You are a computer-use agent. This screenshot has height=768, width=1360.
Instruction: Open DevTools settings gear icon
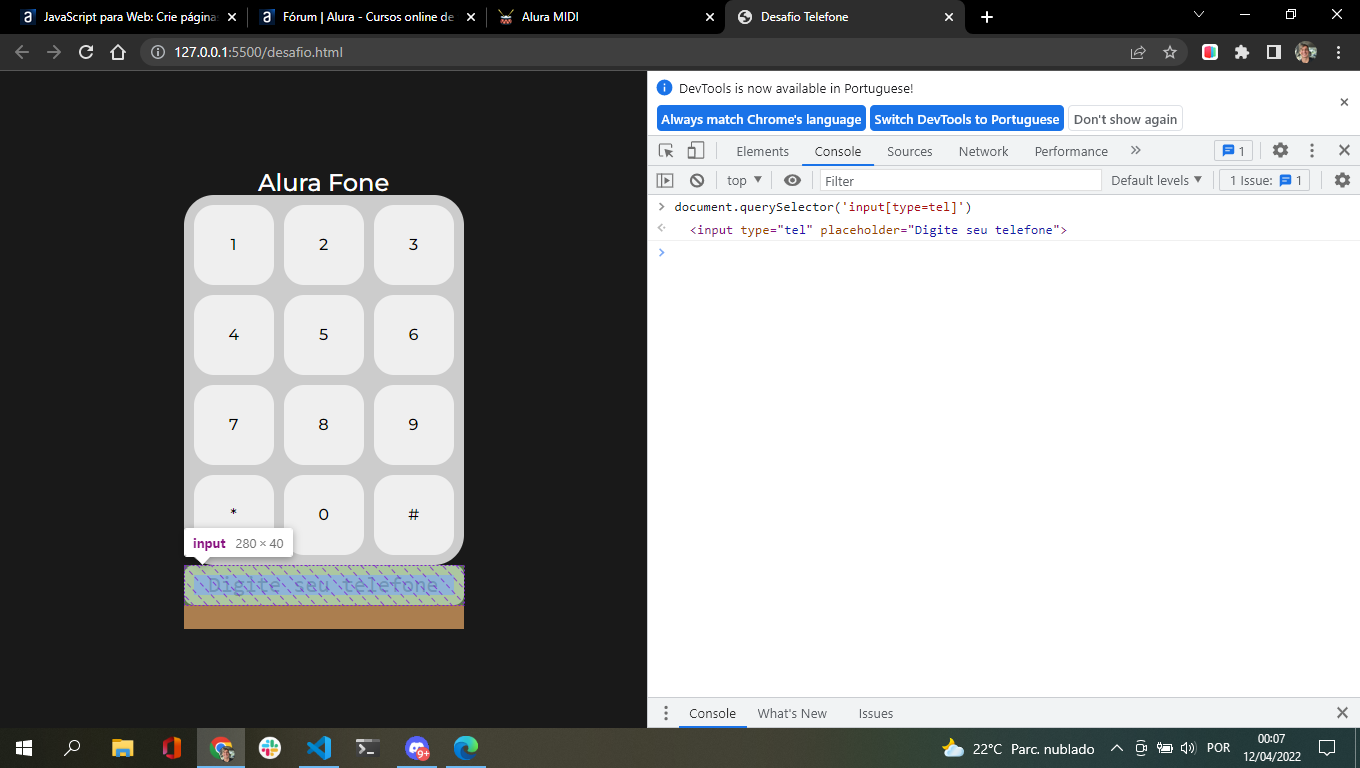1280,151
